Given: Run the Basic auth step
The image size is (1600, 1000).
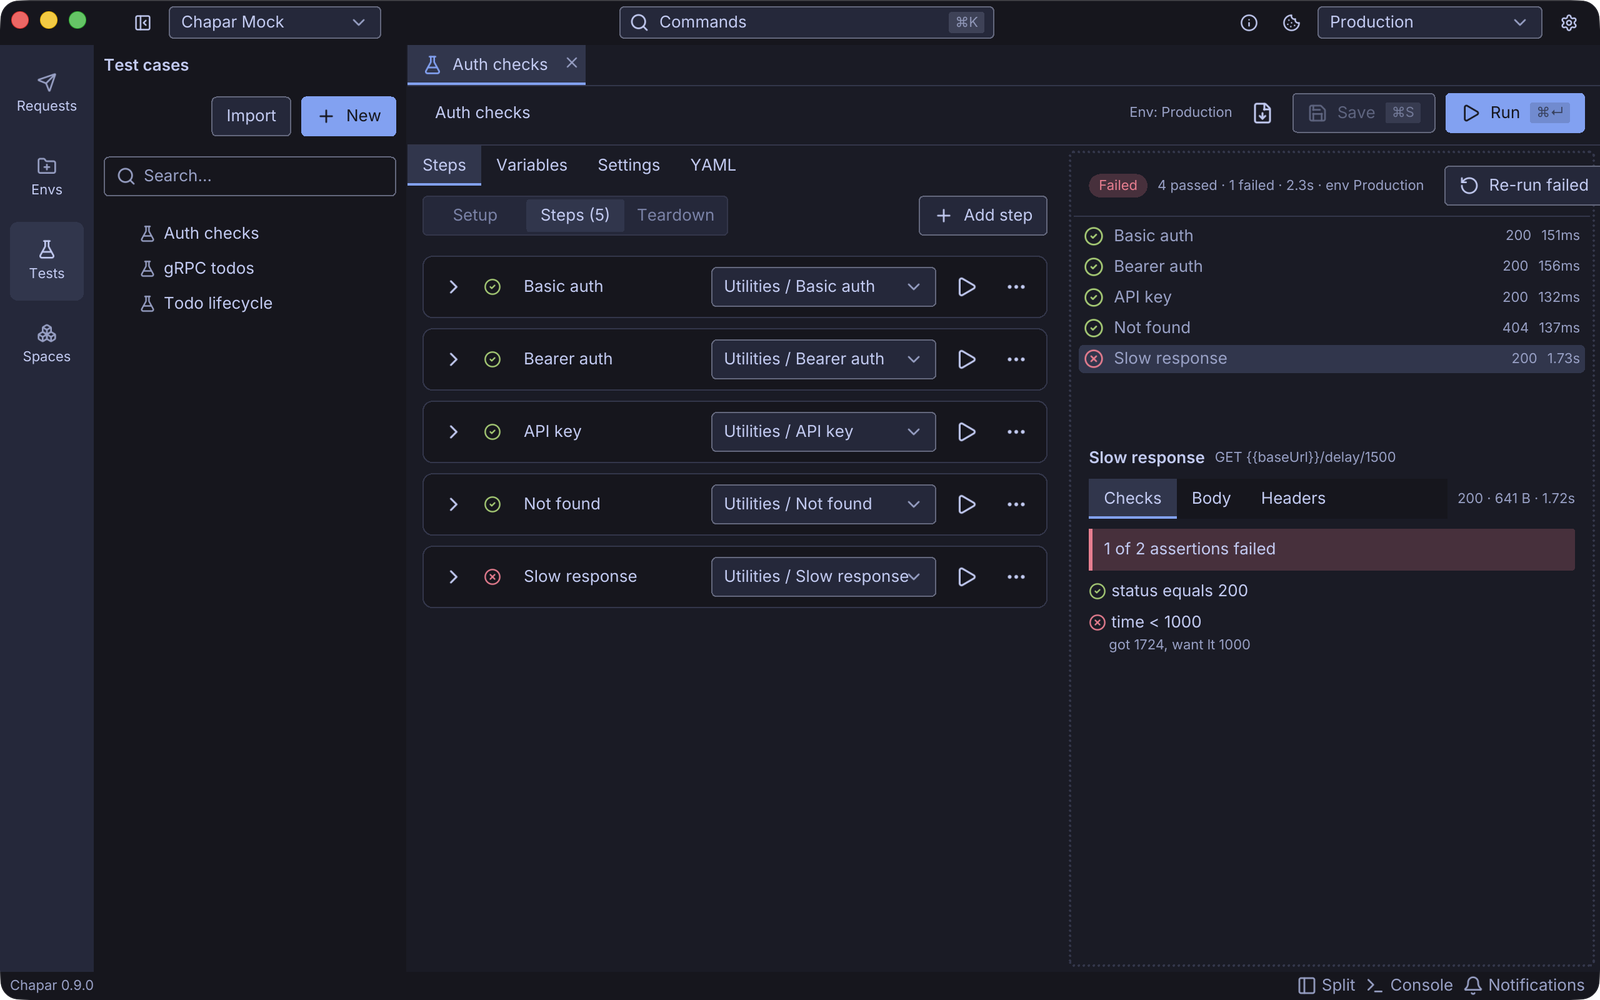Looking at the screenshot, I should pyautogui.click(x=967, y=287).
